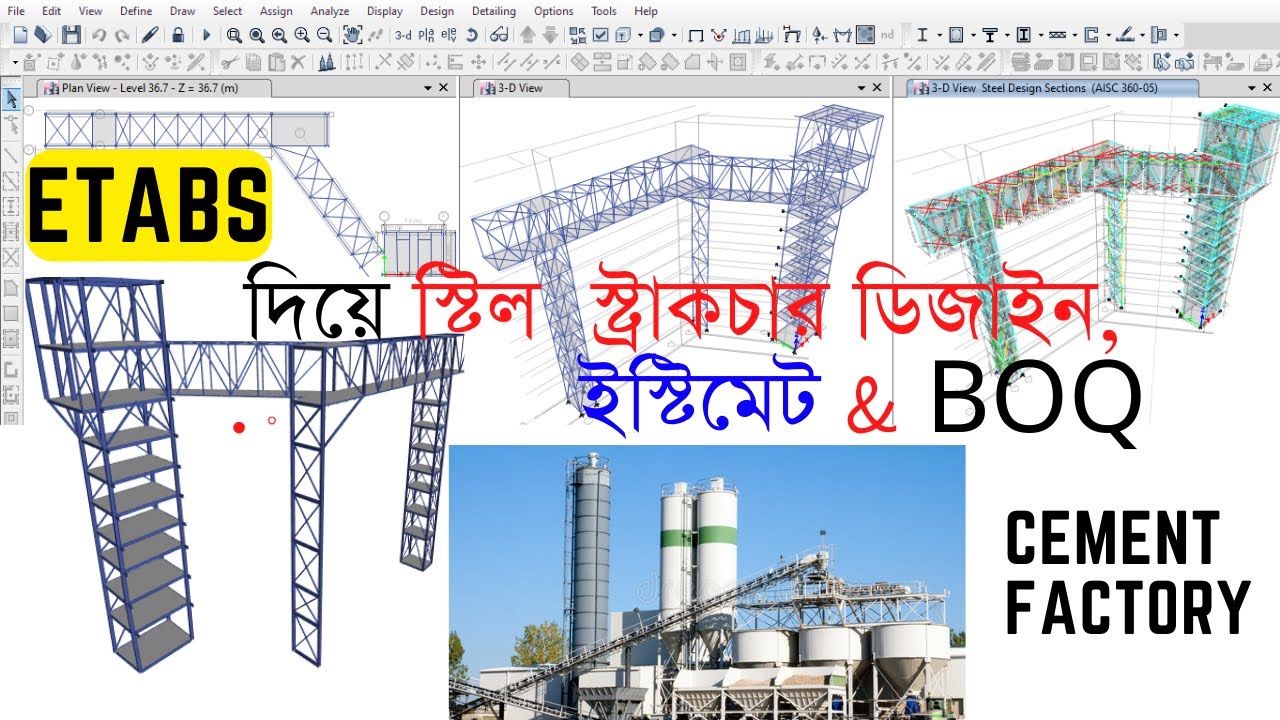This screenshot has width=1280, height=720.
Task: Click the Elevation view icon
Action: click(449, 35)
